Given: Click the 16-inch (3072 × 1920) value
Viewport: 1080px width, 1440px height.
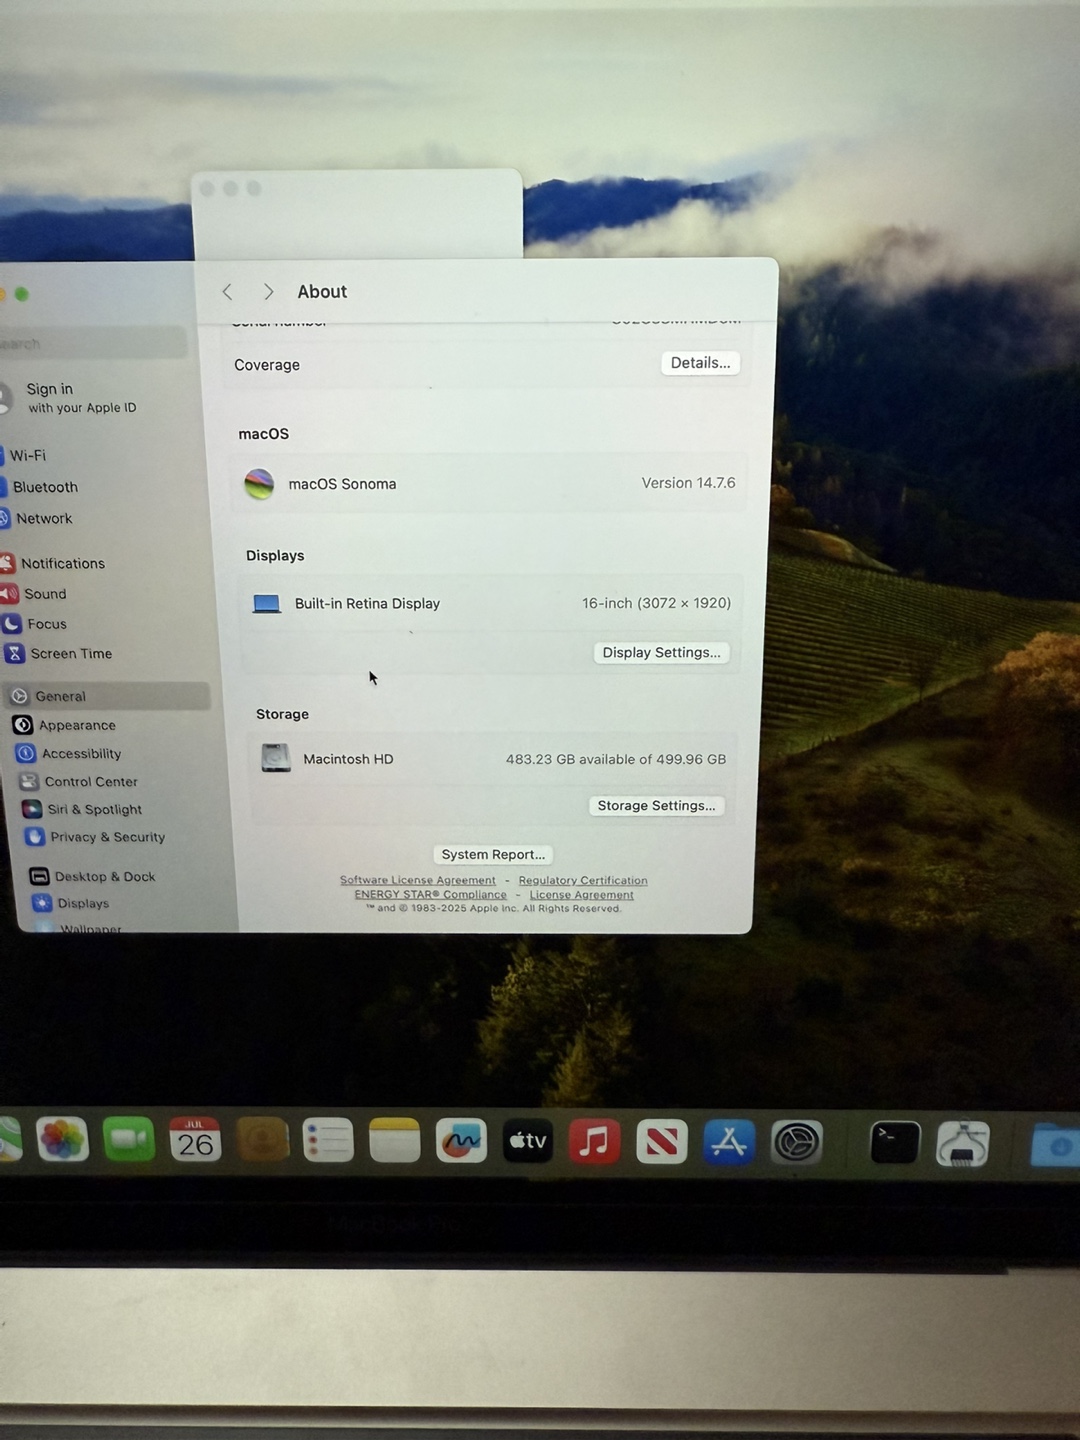Looking at the screenshot, I should [x=656, y=603].
